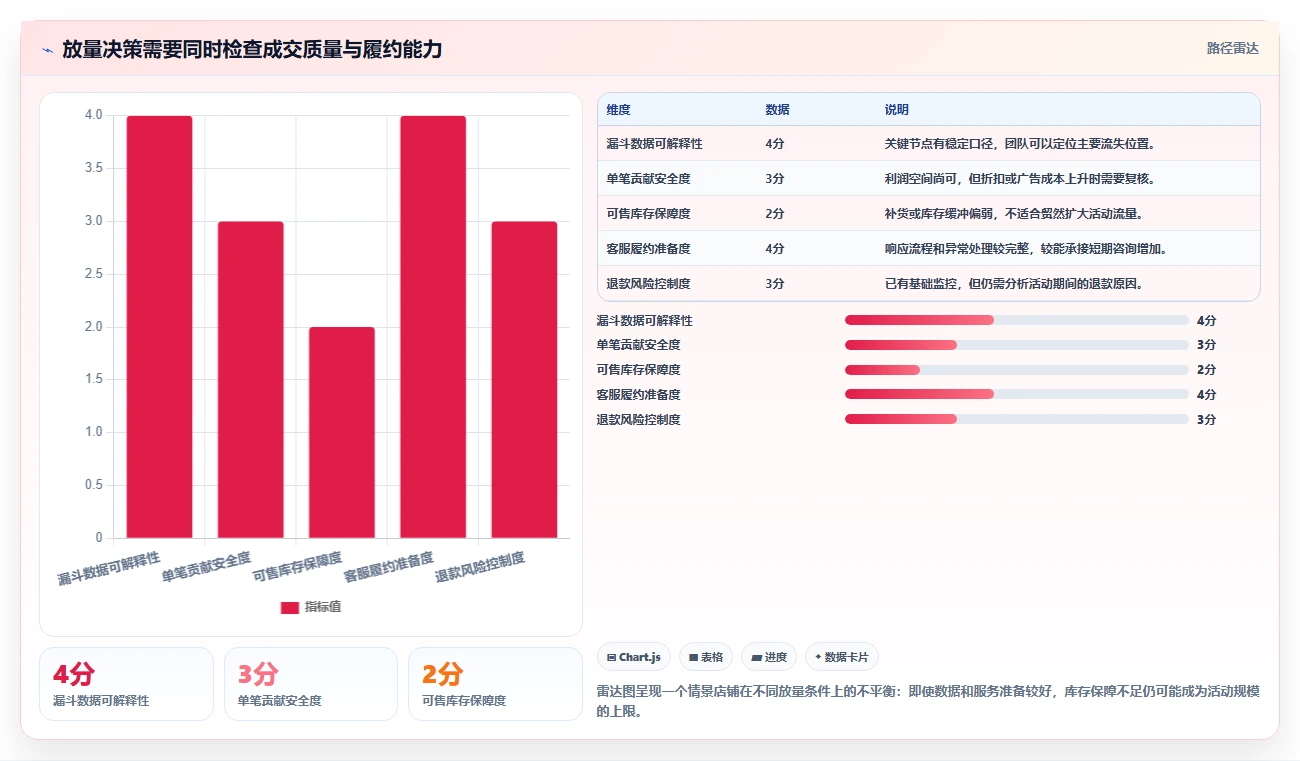The height and width of the screenshot is (761, 1300).
Task: Click the summary paragraph starting 雷达图呈现
Action: tap(928, 702)
